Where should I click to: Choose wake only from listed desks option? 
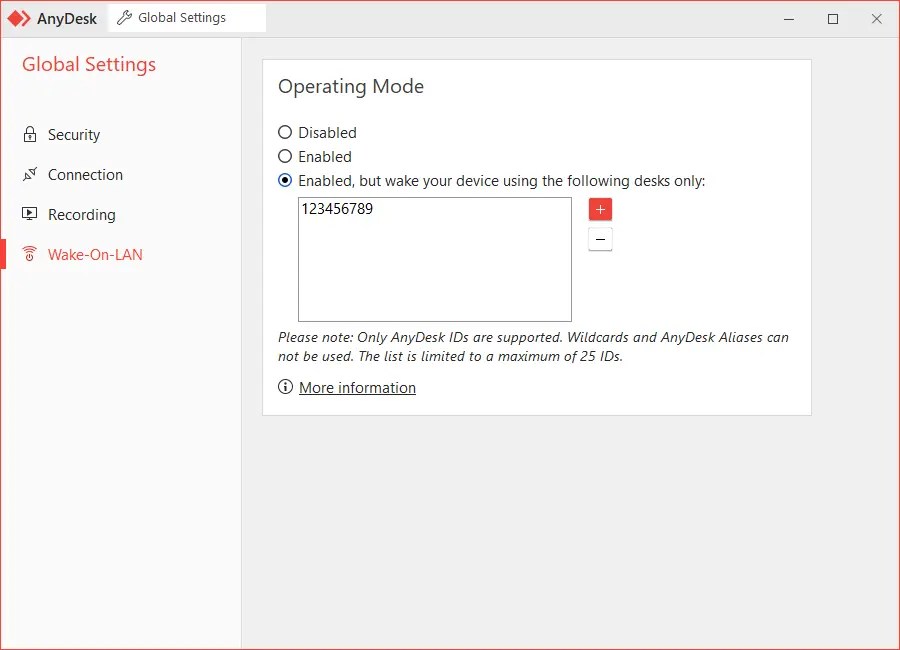285,181
